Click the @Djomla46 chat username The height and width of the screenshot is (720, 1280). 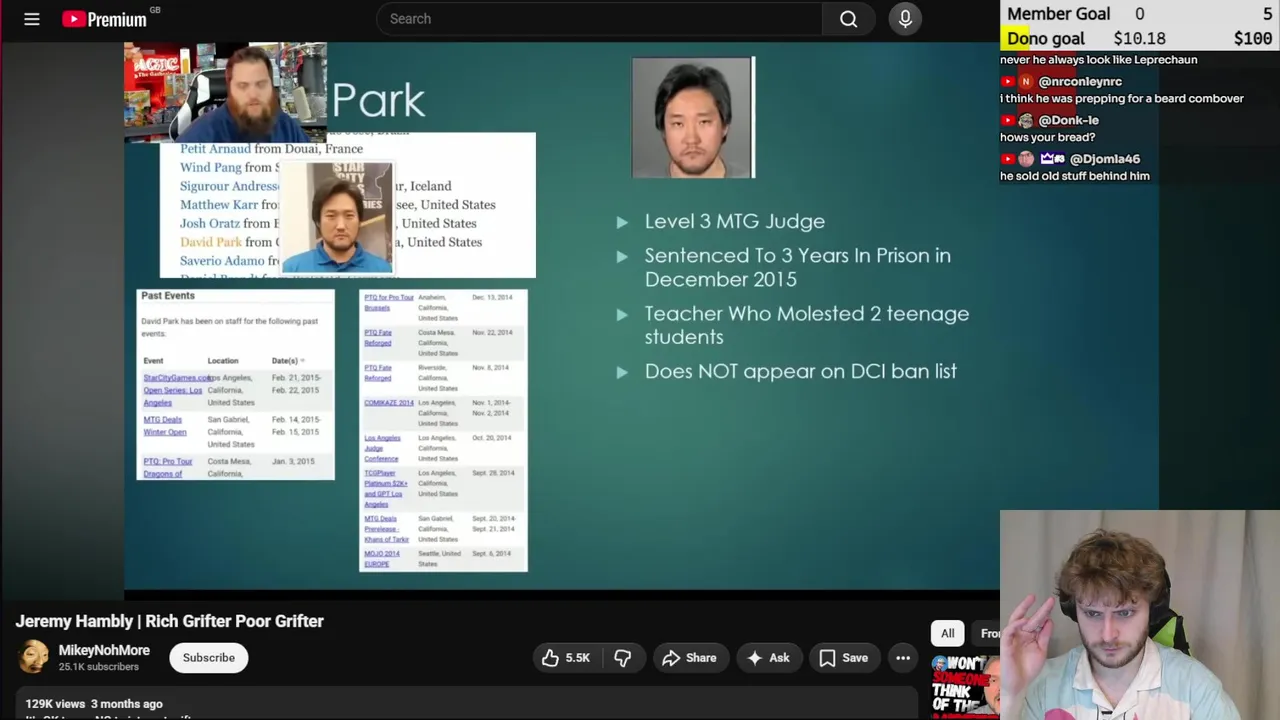coord(1104,159)
